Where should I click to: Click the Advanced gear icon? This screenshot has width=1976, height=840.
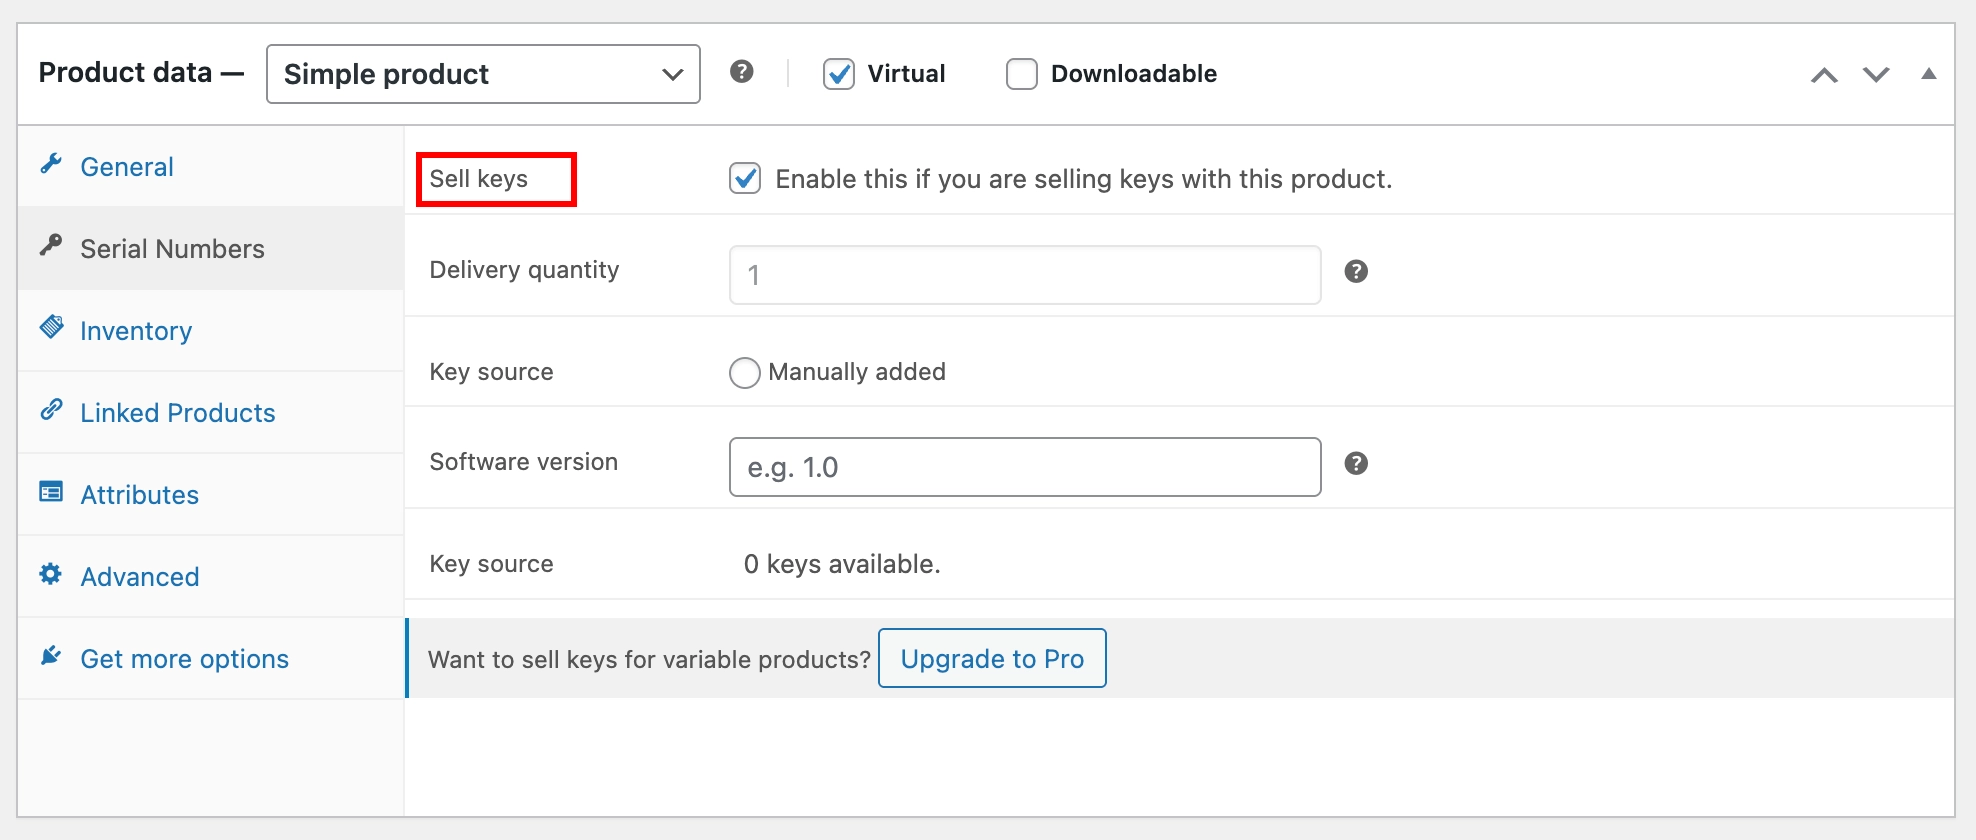(51, 574)
